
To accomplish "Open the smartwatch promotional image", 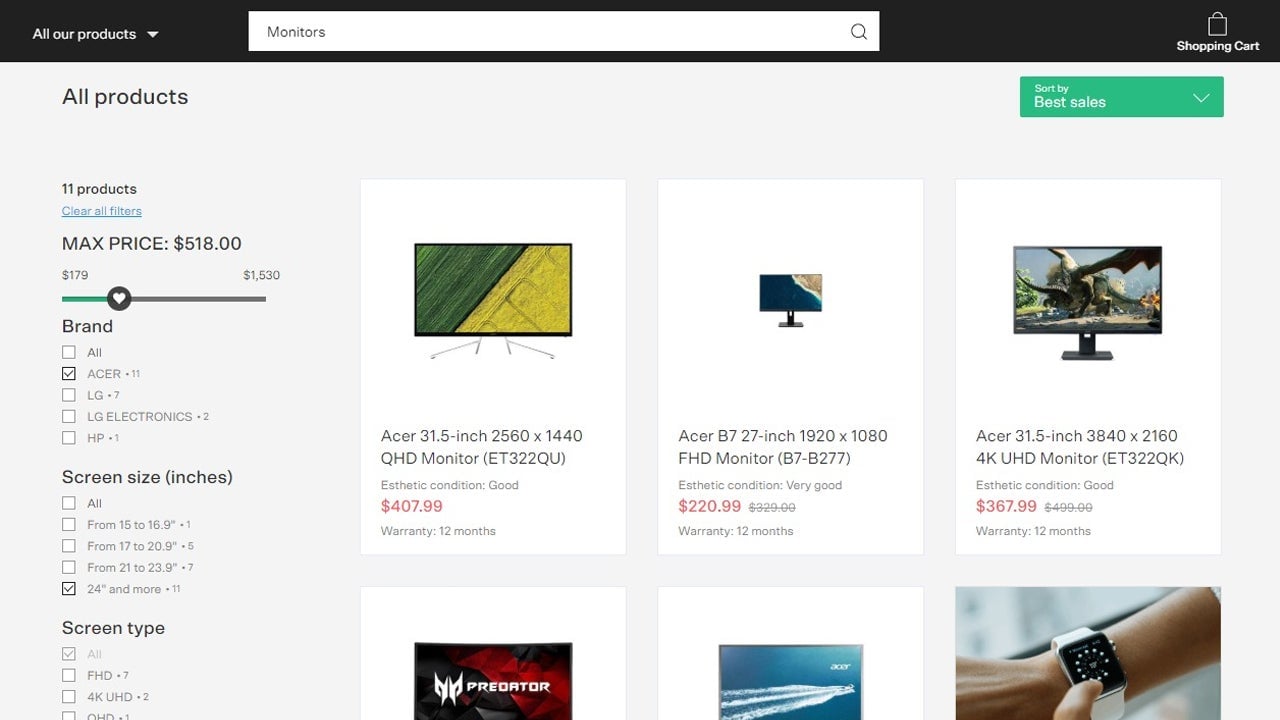I will click(1088, 653).
